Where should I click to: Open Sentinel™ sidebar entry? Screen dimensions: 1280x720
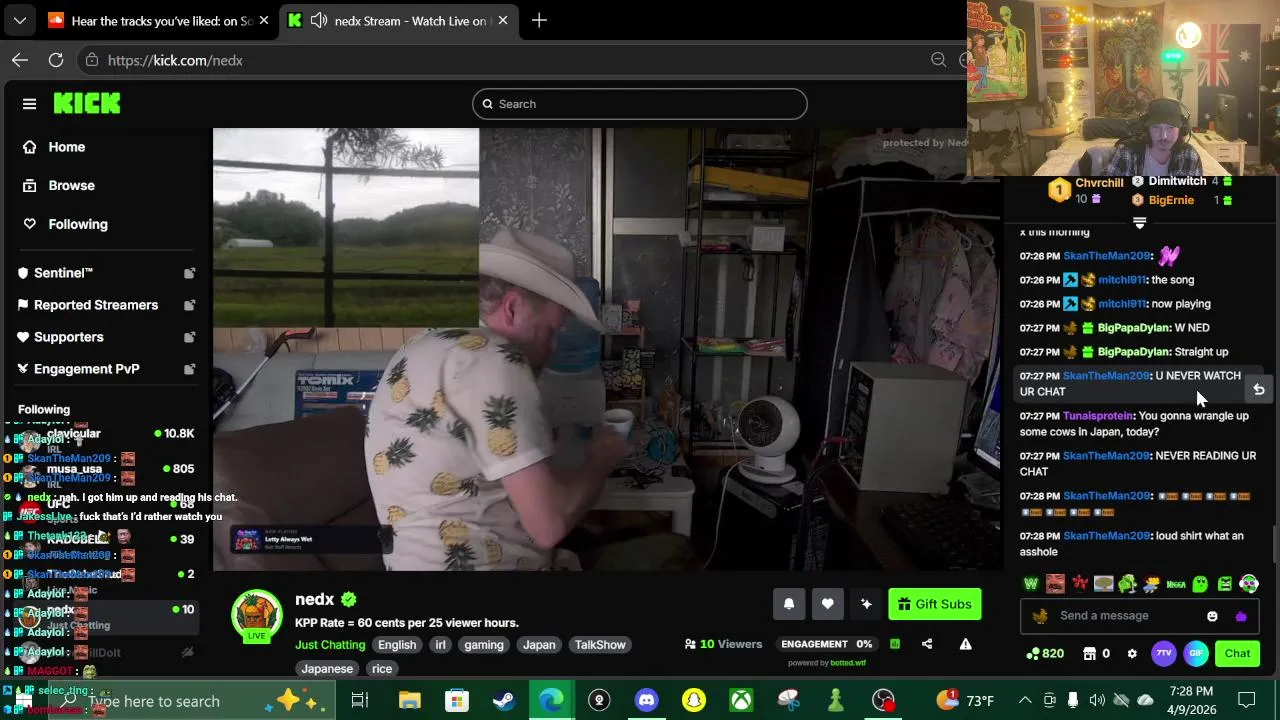point(63,273)
